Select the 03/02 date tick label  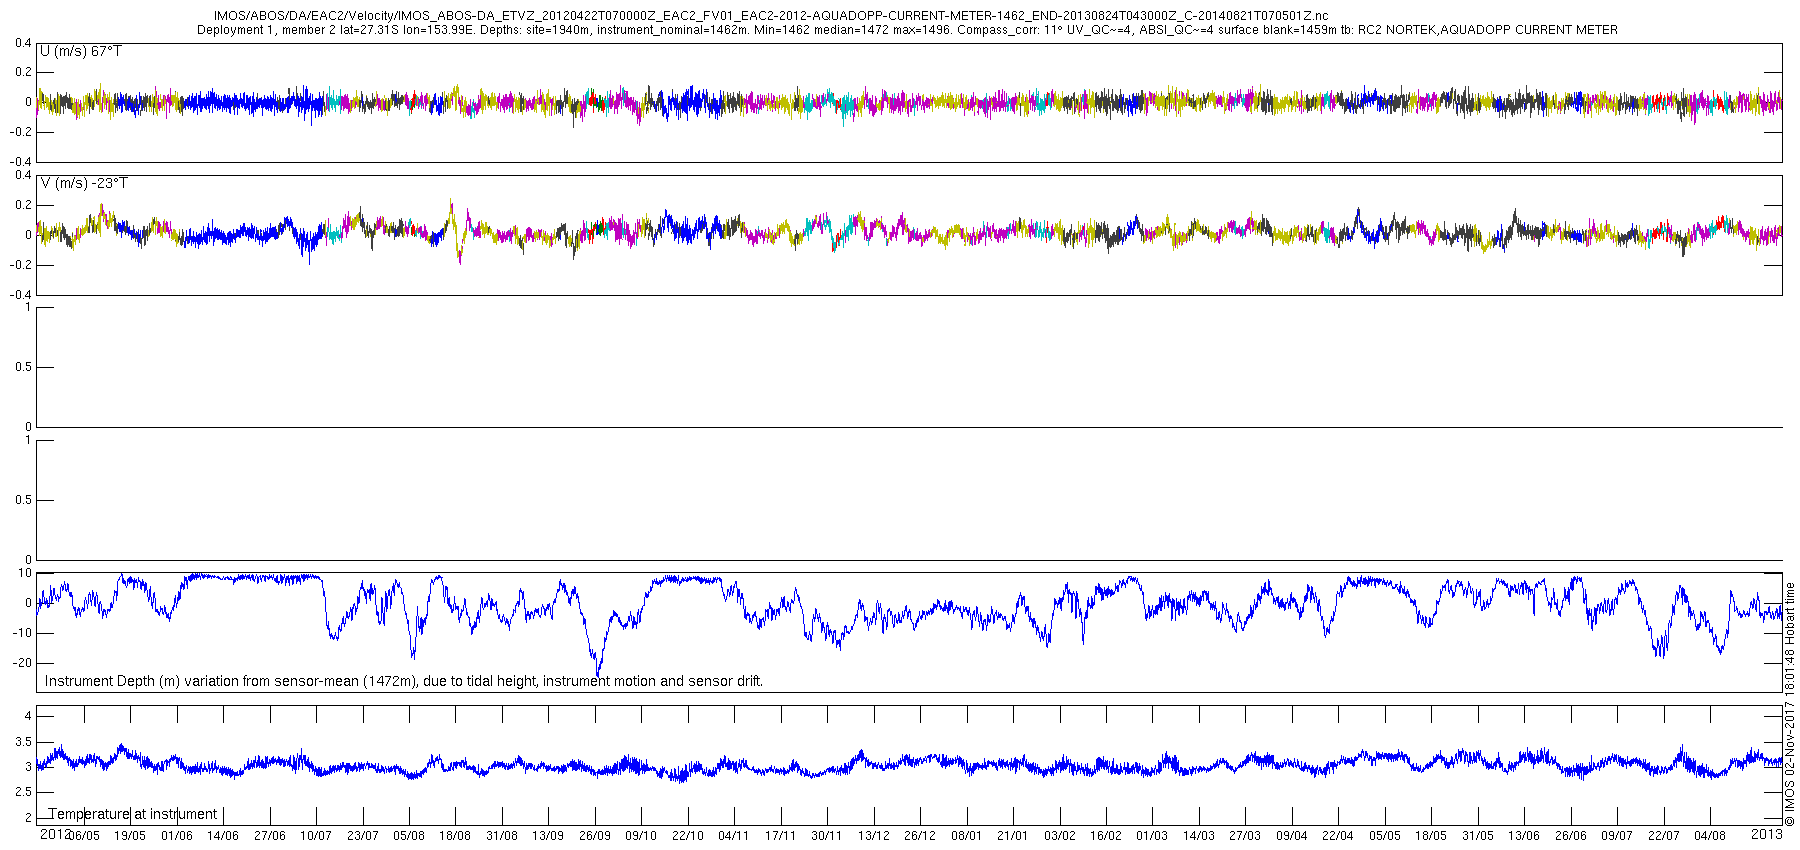tap(1060, 836)
